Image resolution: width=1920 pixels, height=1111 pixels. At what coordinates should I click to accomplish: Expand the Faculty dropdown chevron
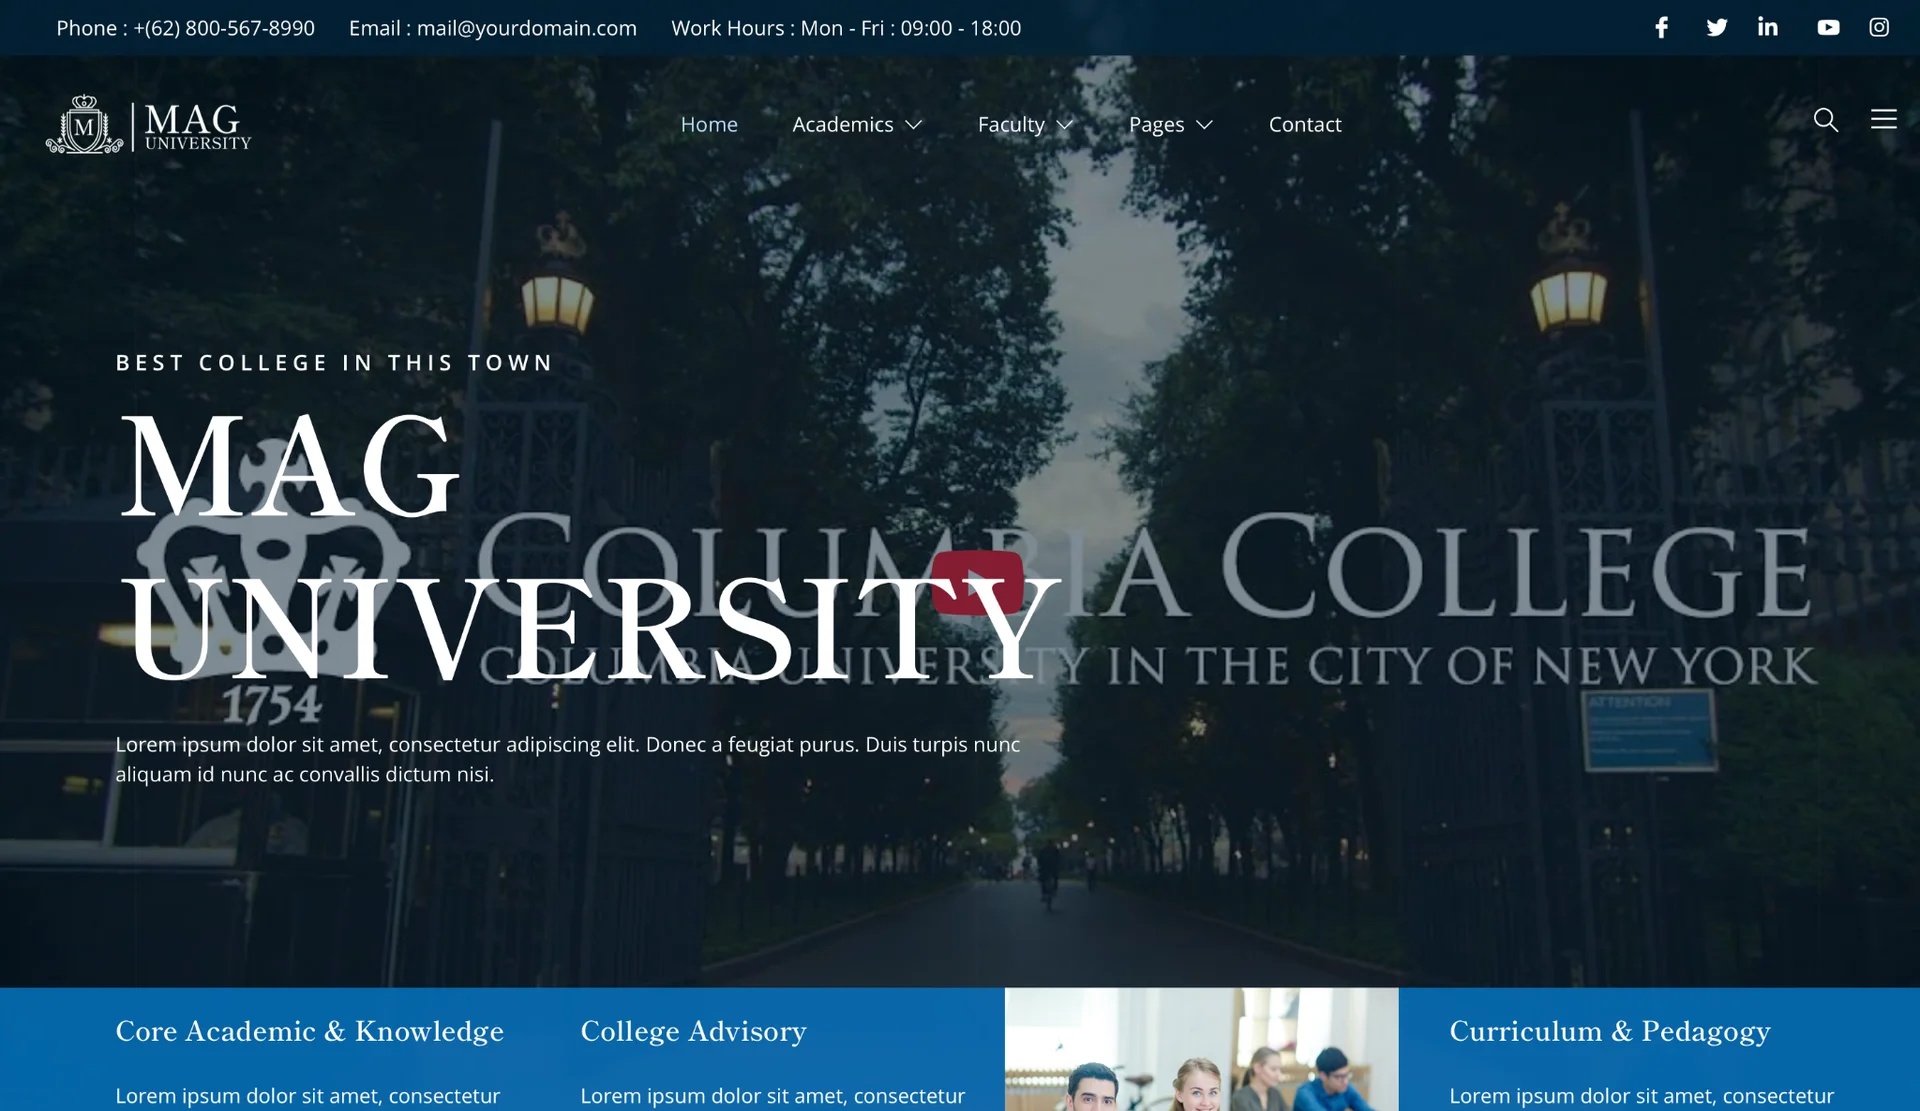tap(1065, 125)
